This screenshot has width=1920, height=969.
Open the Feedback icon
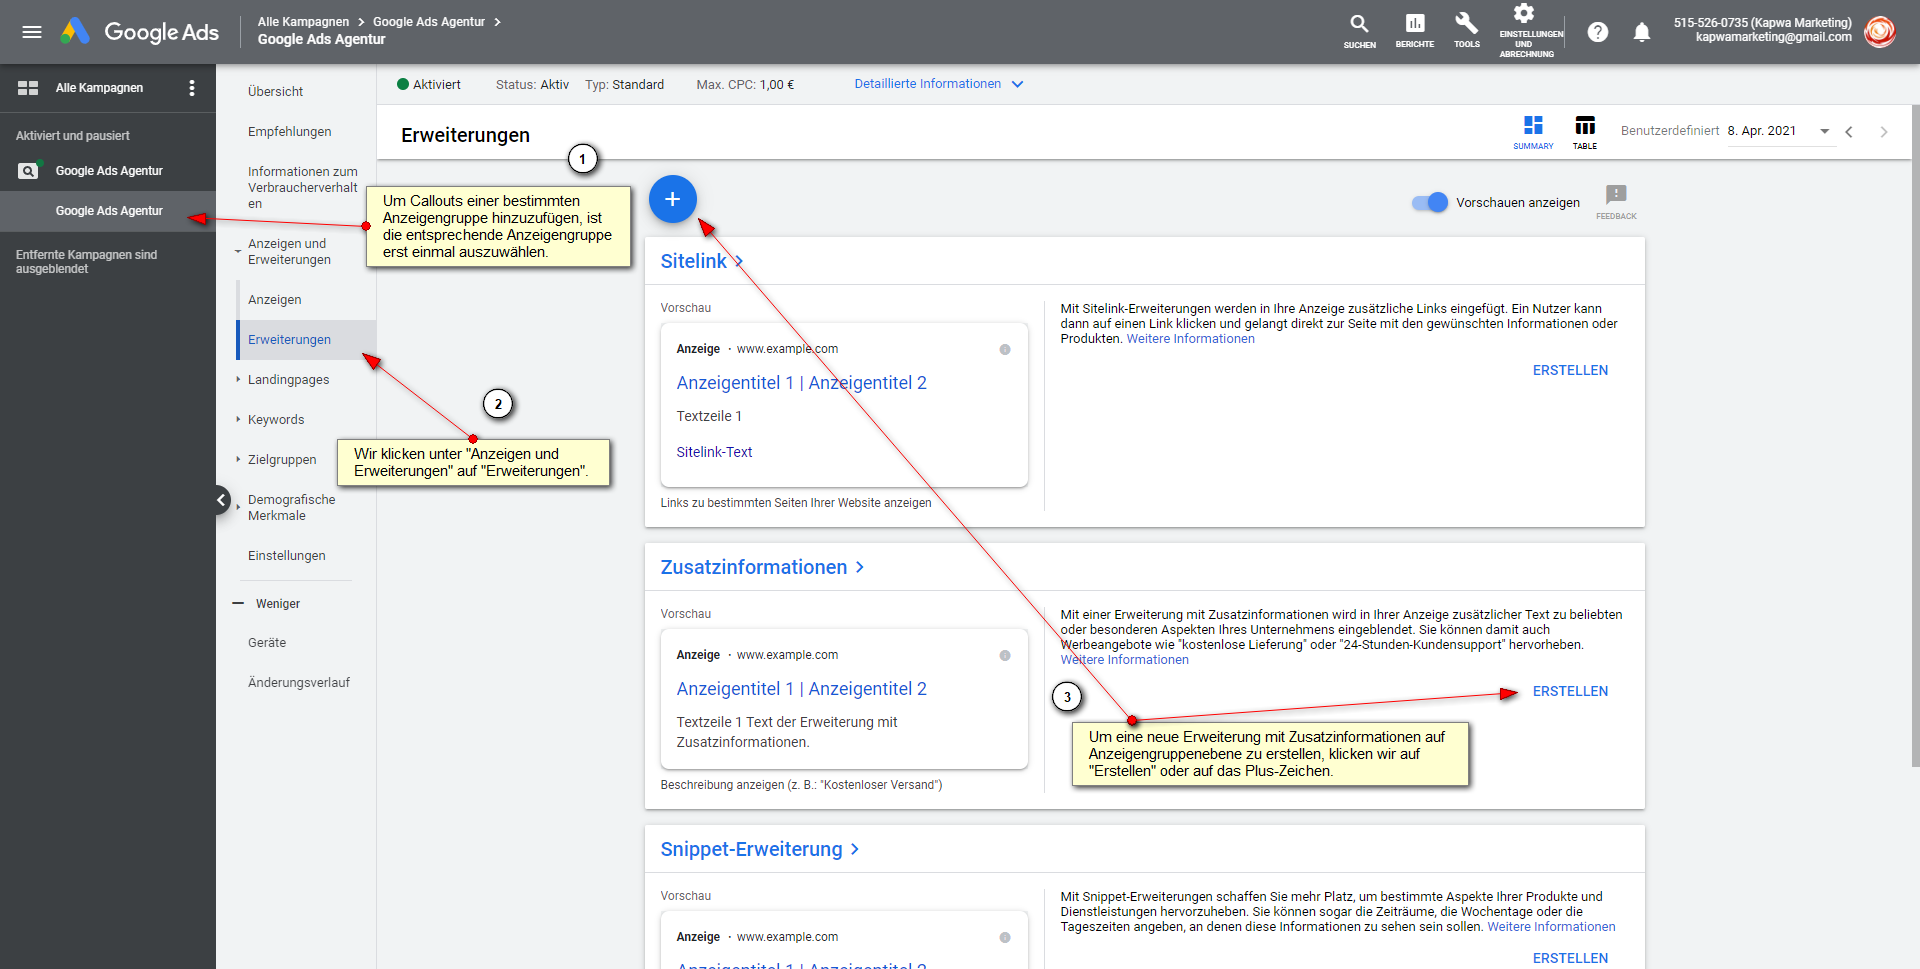[x=1616, y=201]
